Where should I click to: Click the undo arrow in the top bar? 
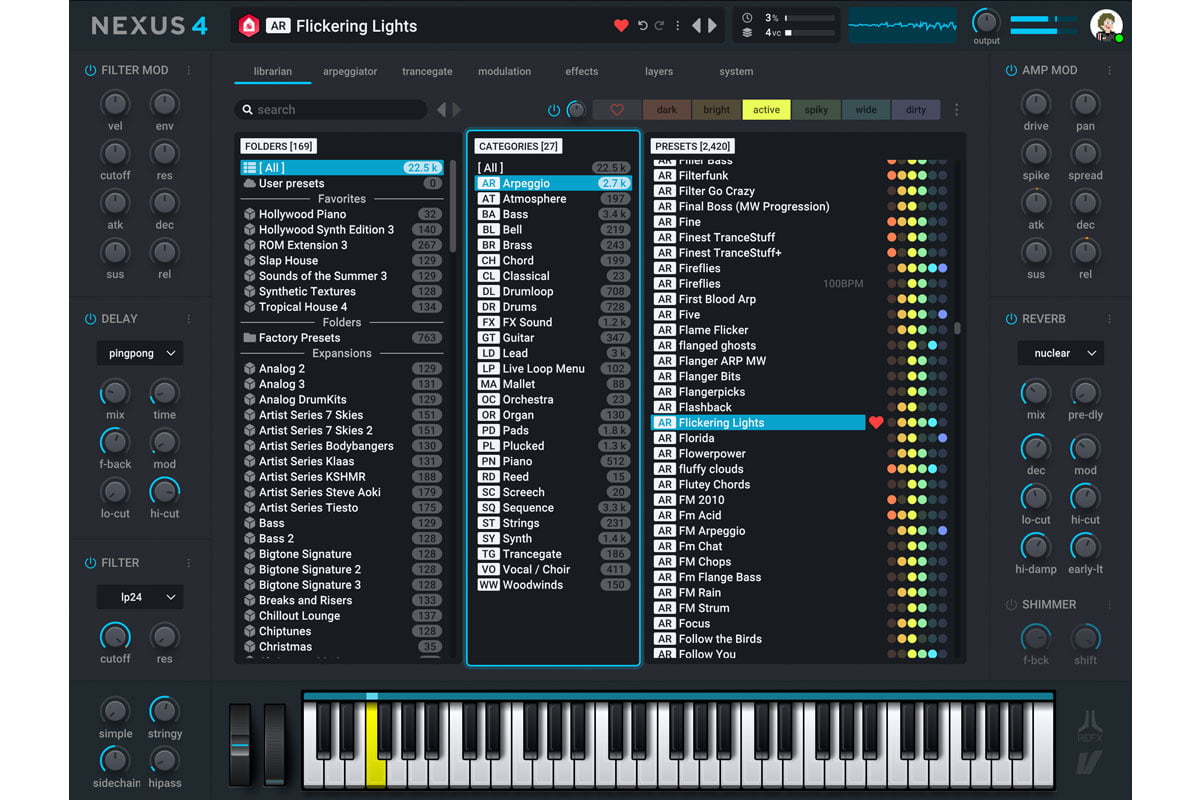tap(643, 26)
